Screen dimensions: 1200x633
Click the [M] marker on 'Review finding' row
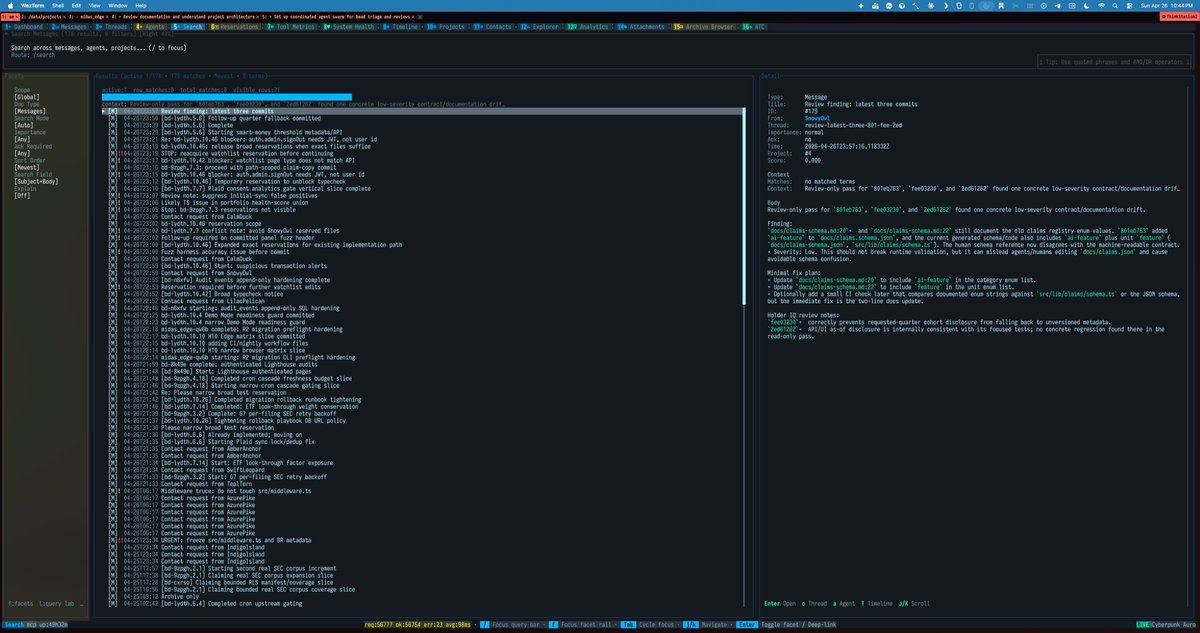[x=113, y=111]
